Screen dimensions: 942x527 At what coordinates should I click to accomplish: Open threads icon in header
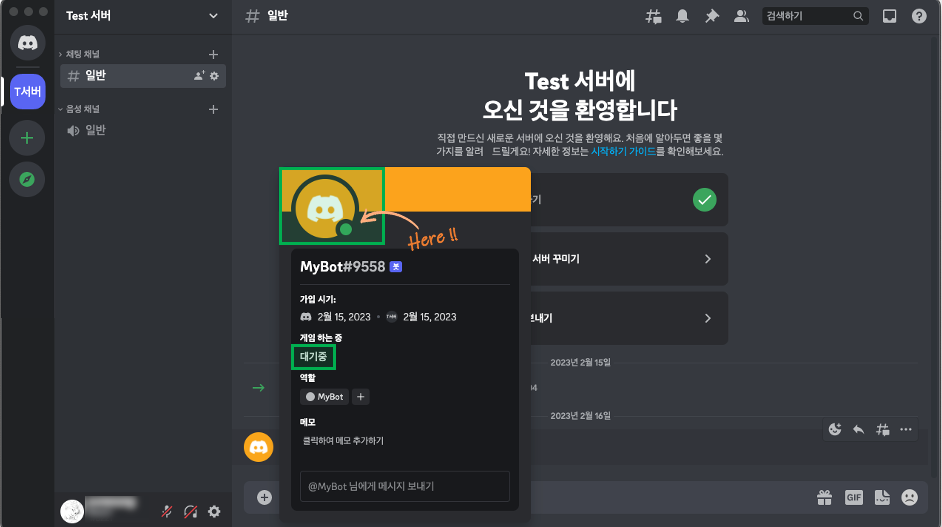click(653, 16)
